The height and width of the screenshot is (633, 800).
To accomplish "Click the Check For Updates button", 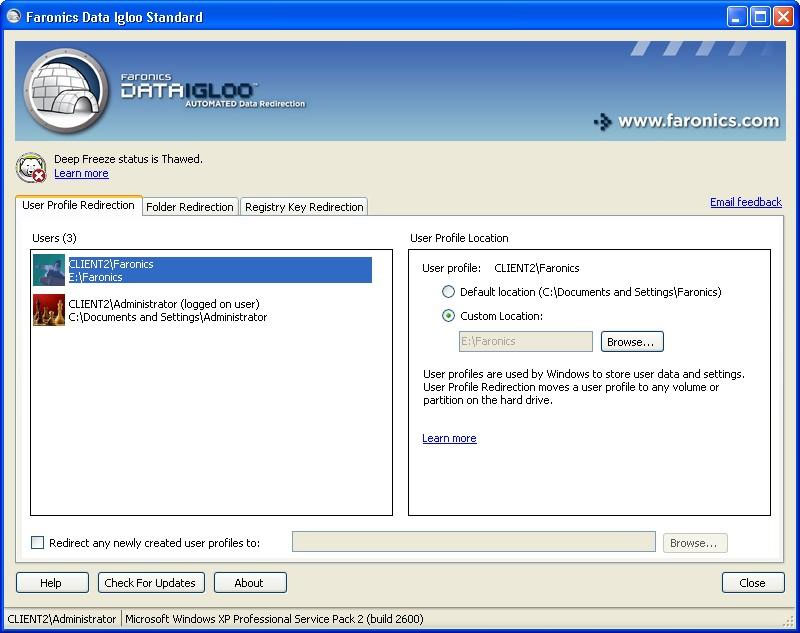I will (x=151, y=583).
